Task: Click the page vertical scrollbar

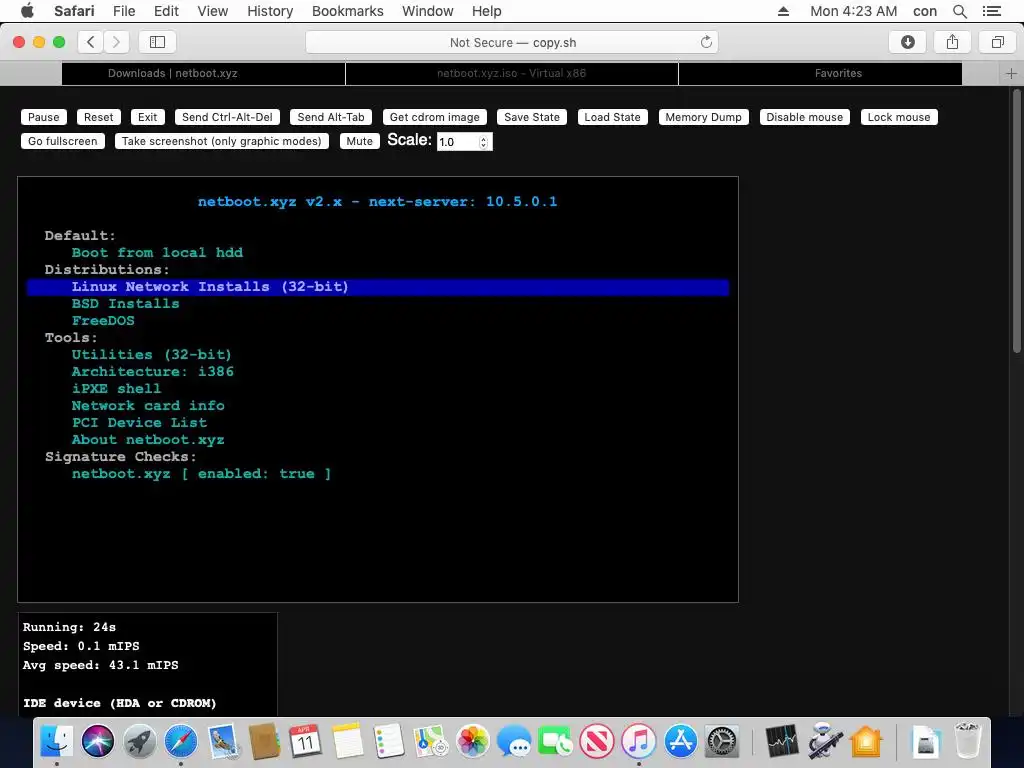Action: [x=1017, y=222]
